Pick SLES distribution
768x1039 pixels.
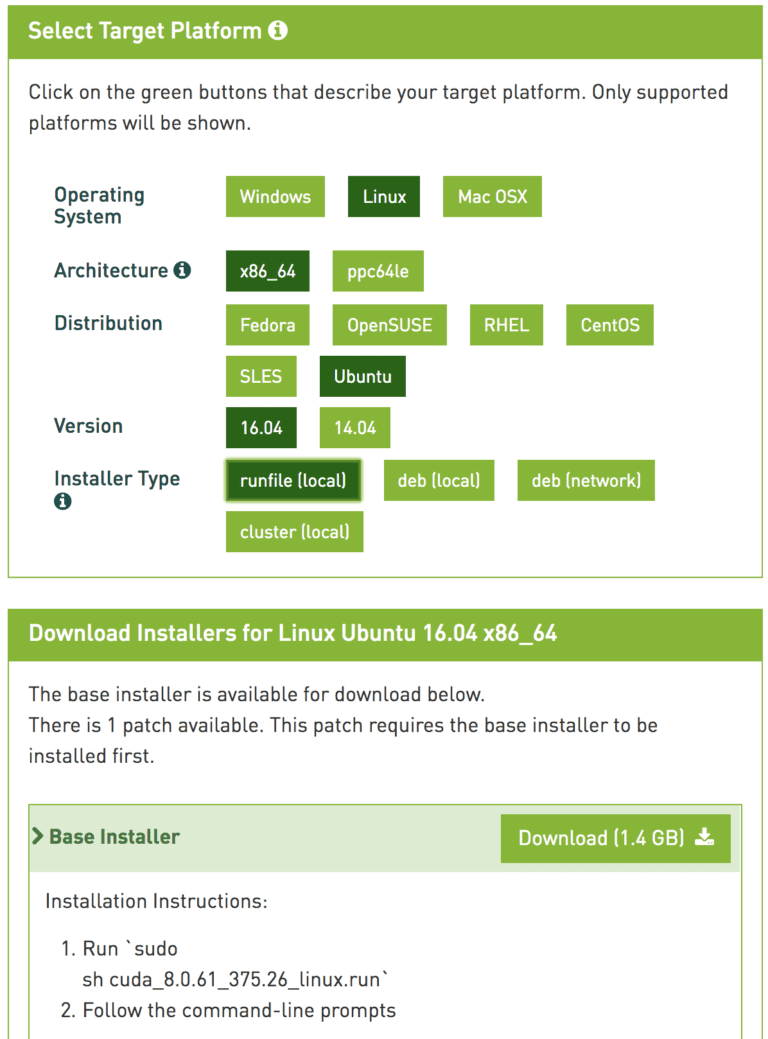pos(261,376)
